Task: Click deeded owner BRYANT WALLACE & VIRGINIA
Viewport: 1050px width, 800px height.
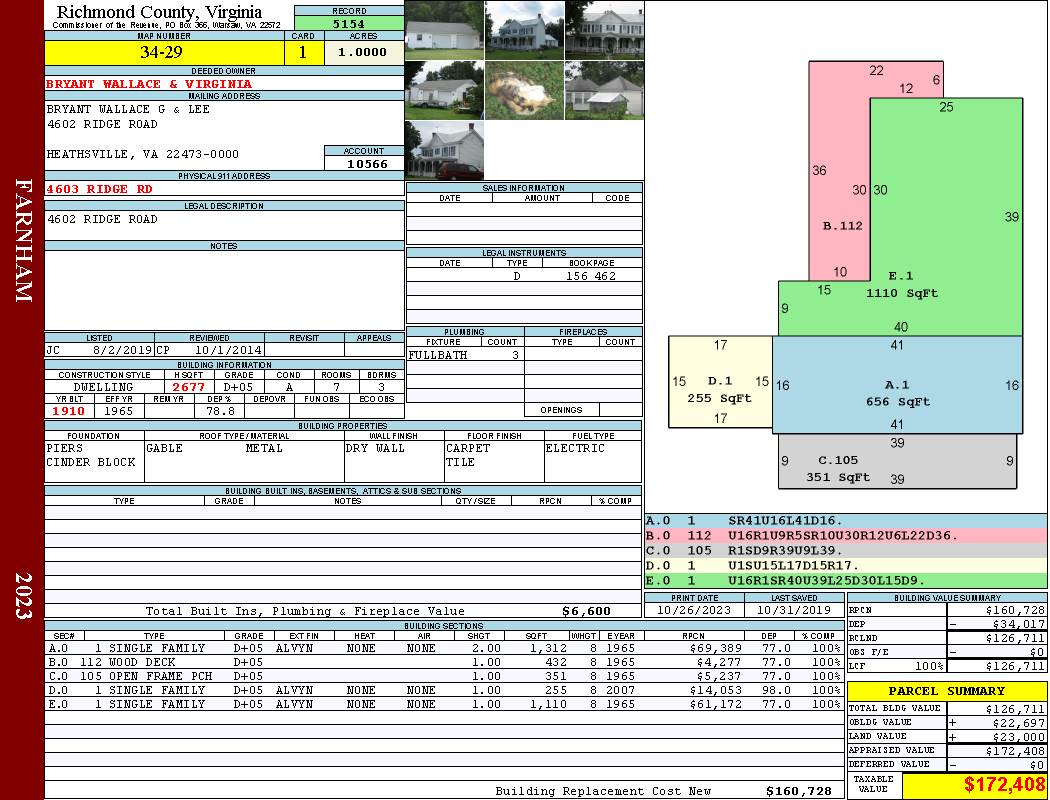Action: [149, 84]
